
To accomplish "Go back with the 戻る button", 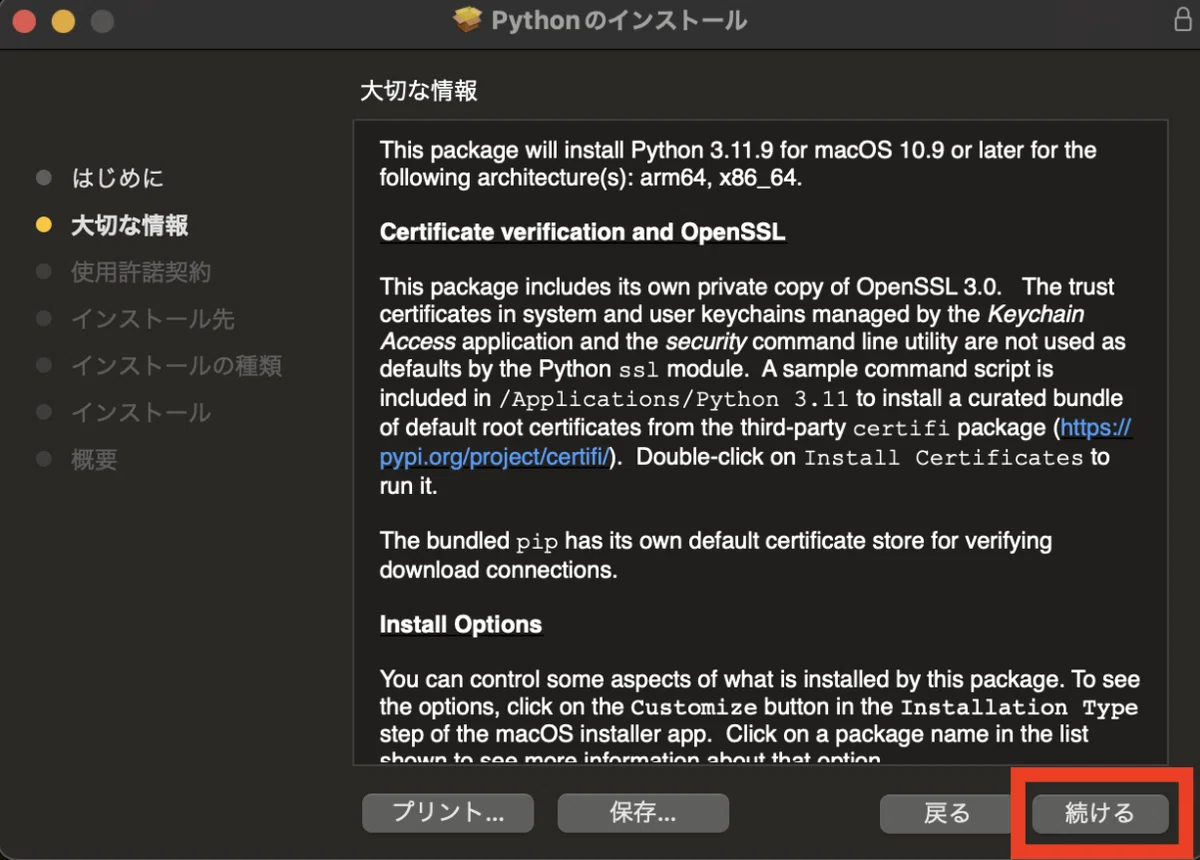I will coord(947,813).
